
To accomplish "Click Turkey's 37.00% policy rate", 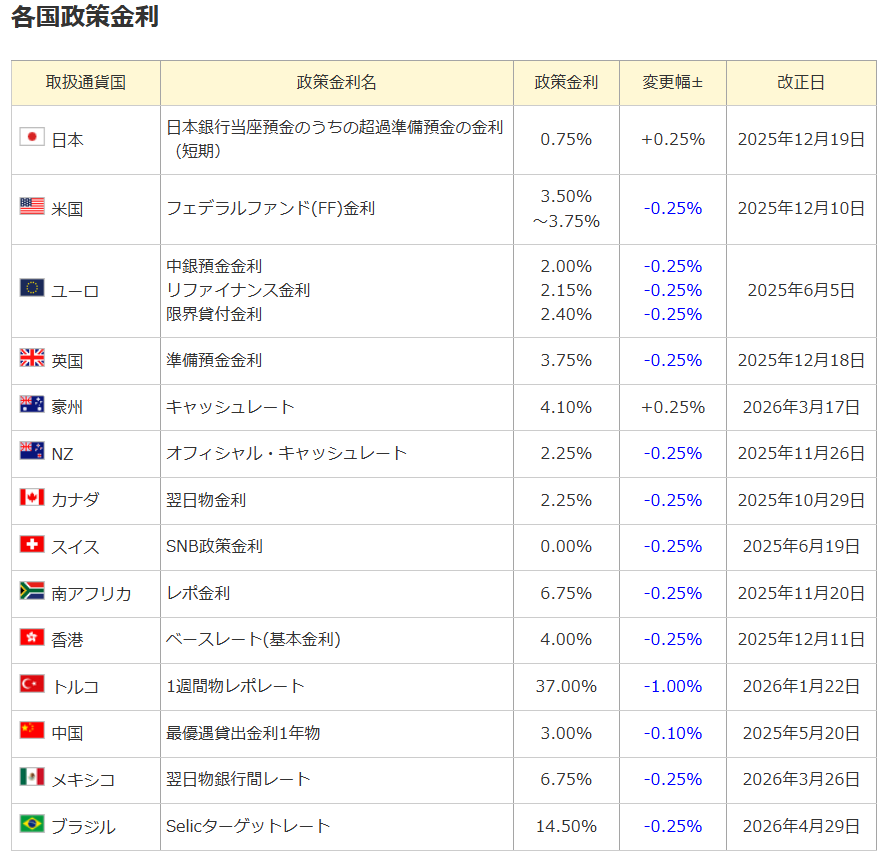I will [566, 686].
